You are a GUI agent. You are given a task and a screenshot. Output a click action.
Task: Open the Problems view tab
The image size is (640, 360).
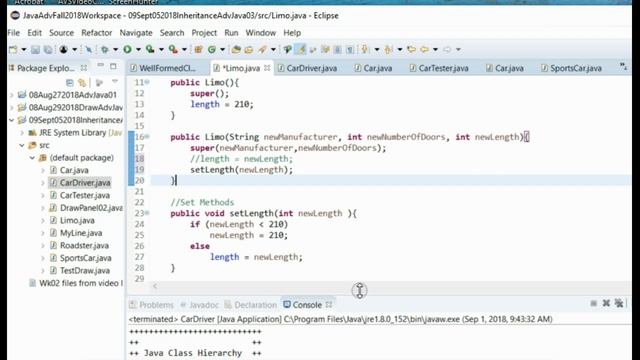[151, 305]
